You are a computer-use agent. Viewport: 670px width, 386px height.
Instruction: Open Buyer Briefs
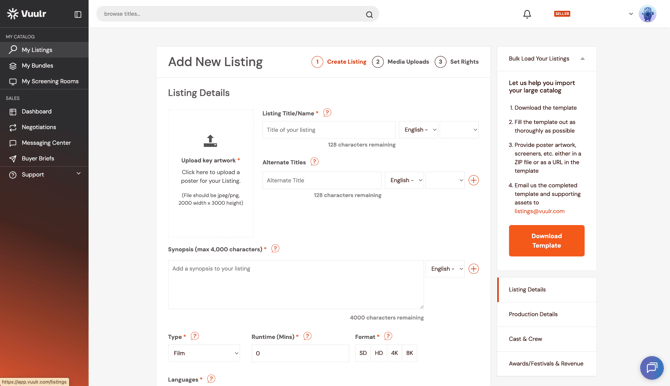point(44,158)
